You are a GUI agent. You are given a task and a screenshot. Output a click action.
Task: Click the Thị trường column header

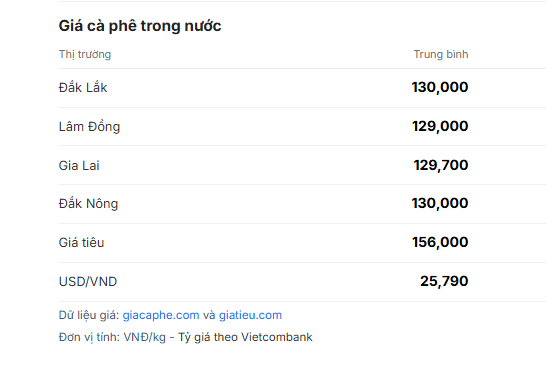tap(85, 54)
